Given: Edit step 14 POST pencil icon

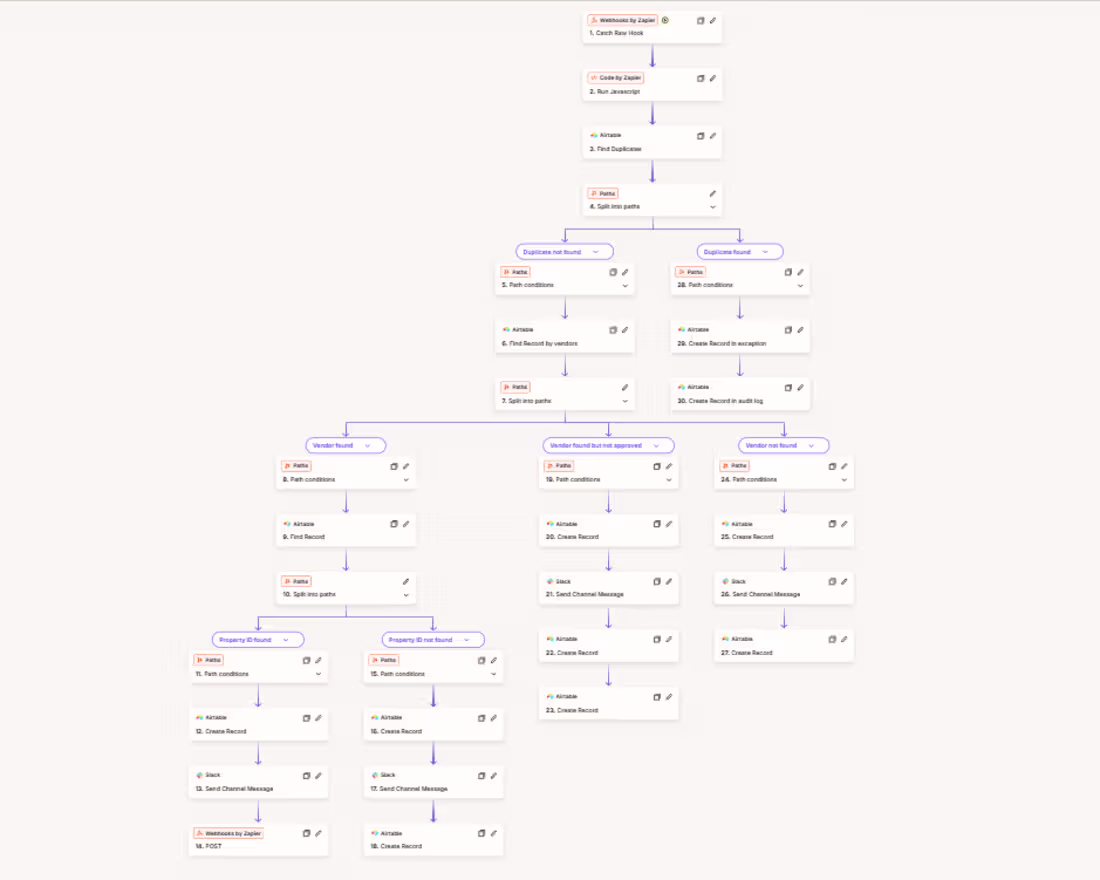Looking at the screenshot, I should coord(318,834).
